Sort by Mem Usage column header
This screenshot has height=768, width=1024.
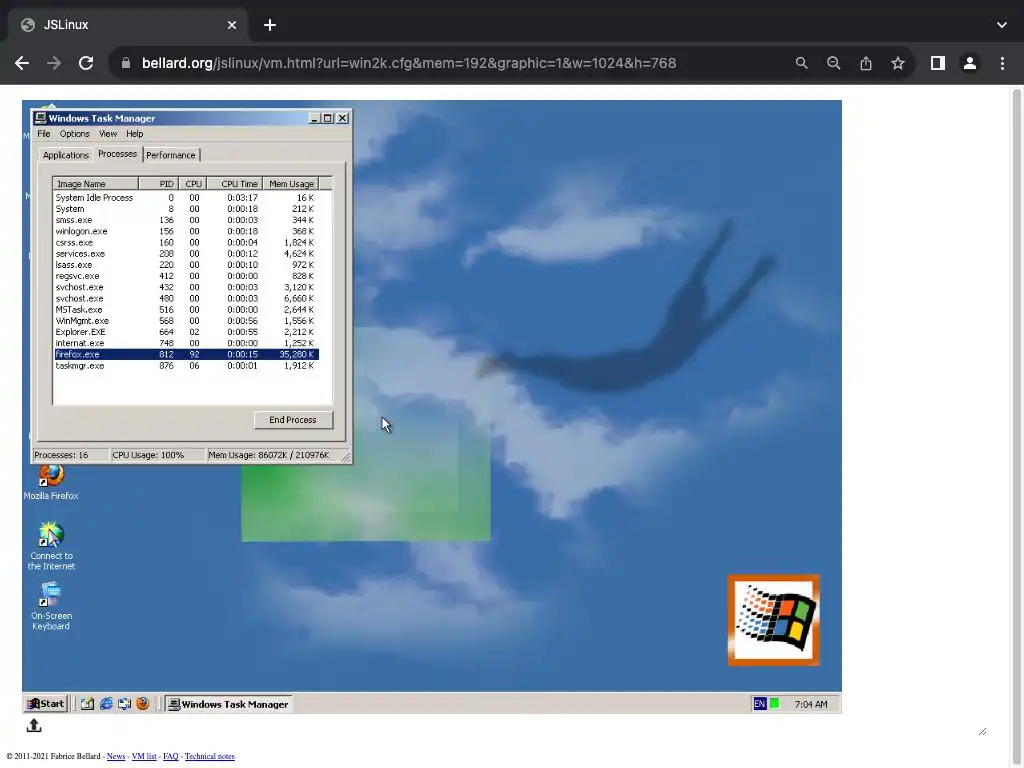(291, 184)
